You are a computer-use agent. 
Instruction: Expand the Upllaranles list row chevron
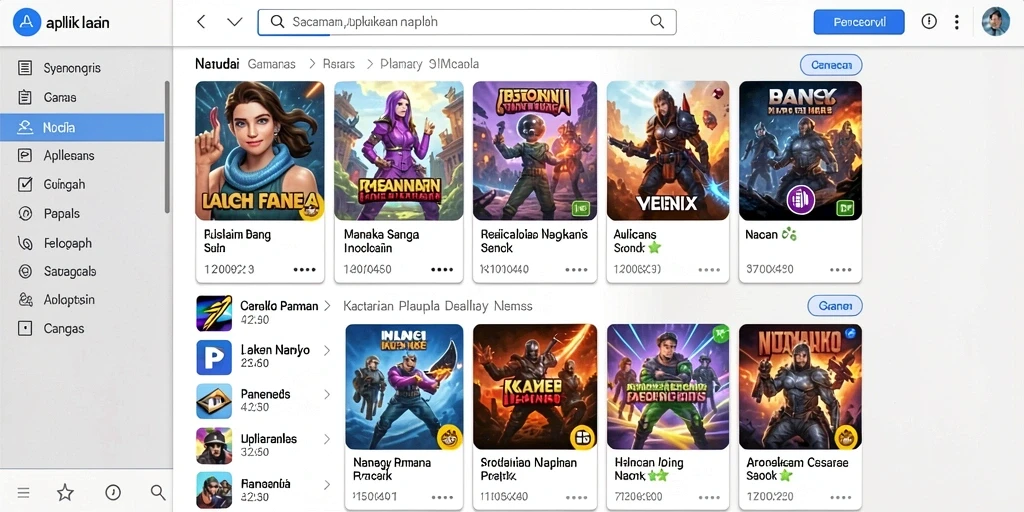tap(327, 440)
